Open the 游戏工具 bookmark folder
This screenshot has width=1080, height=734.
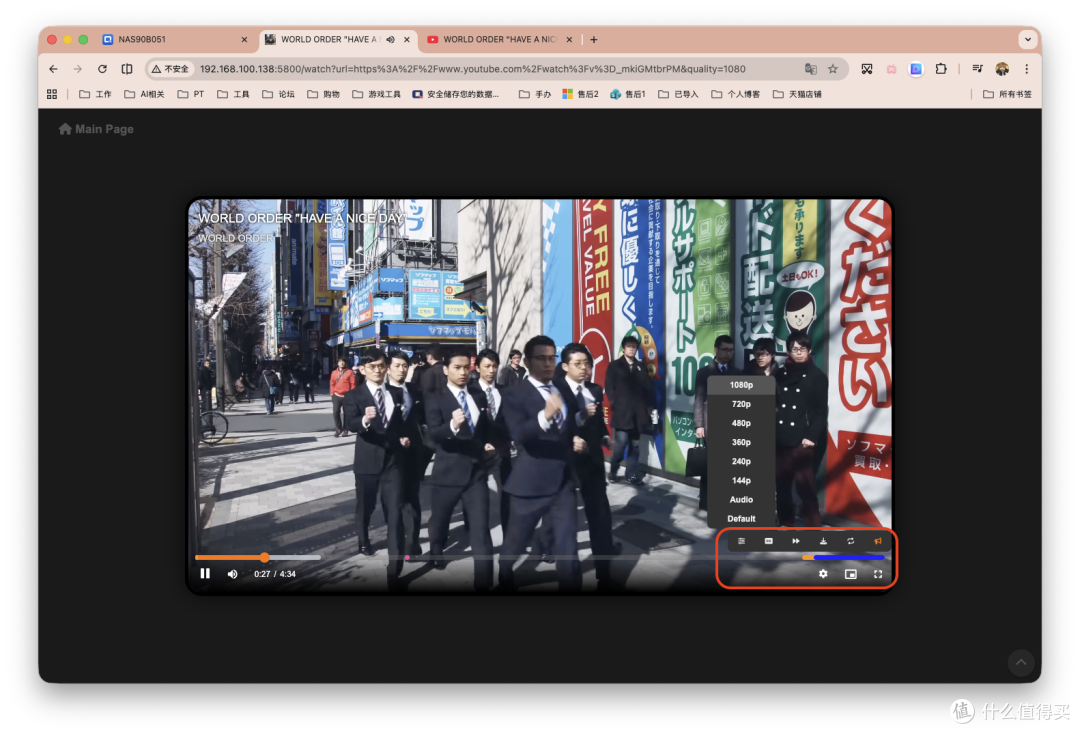376,94
